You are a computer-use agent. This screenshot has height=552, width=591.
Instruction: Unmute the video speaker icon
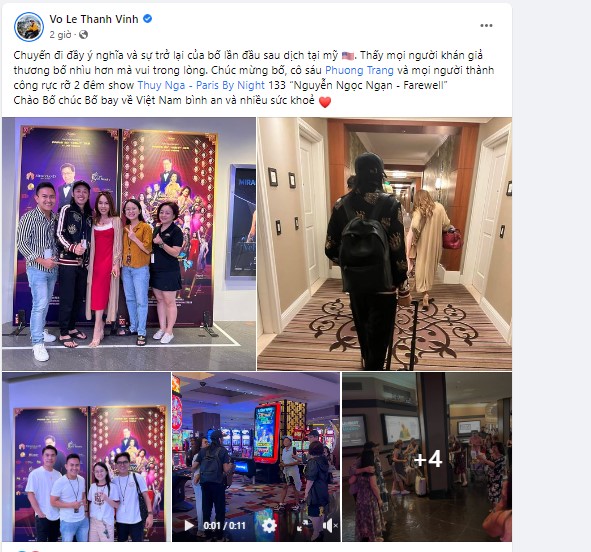(x=330, y=526)
